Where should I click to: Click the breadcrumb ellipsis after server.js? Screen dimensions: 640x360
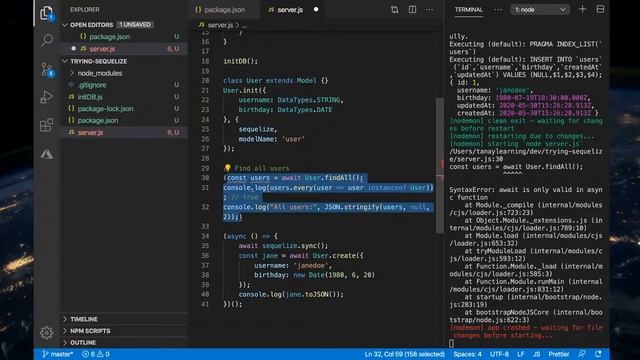[244, 25]
